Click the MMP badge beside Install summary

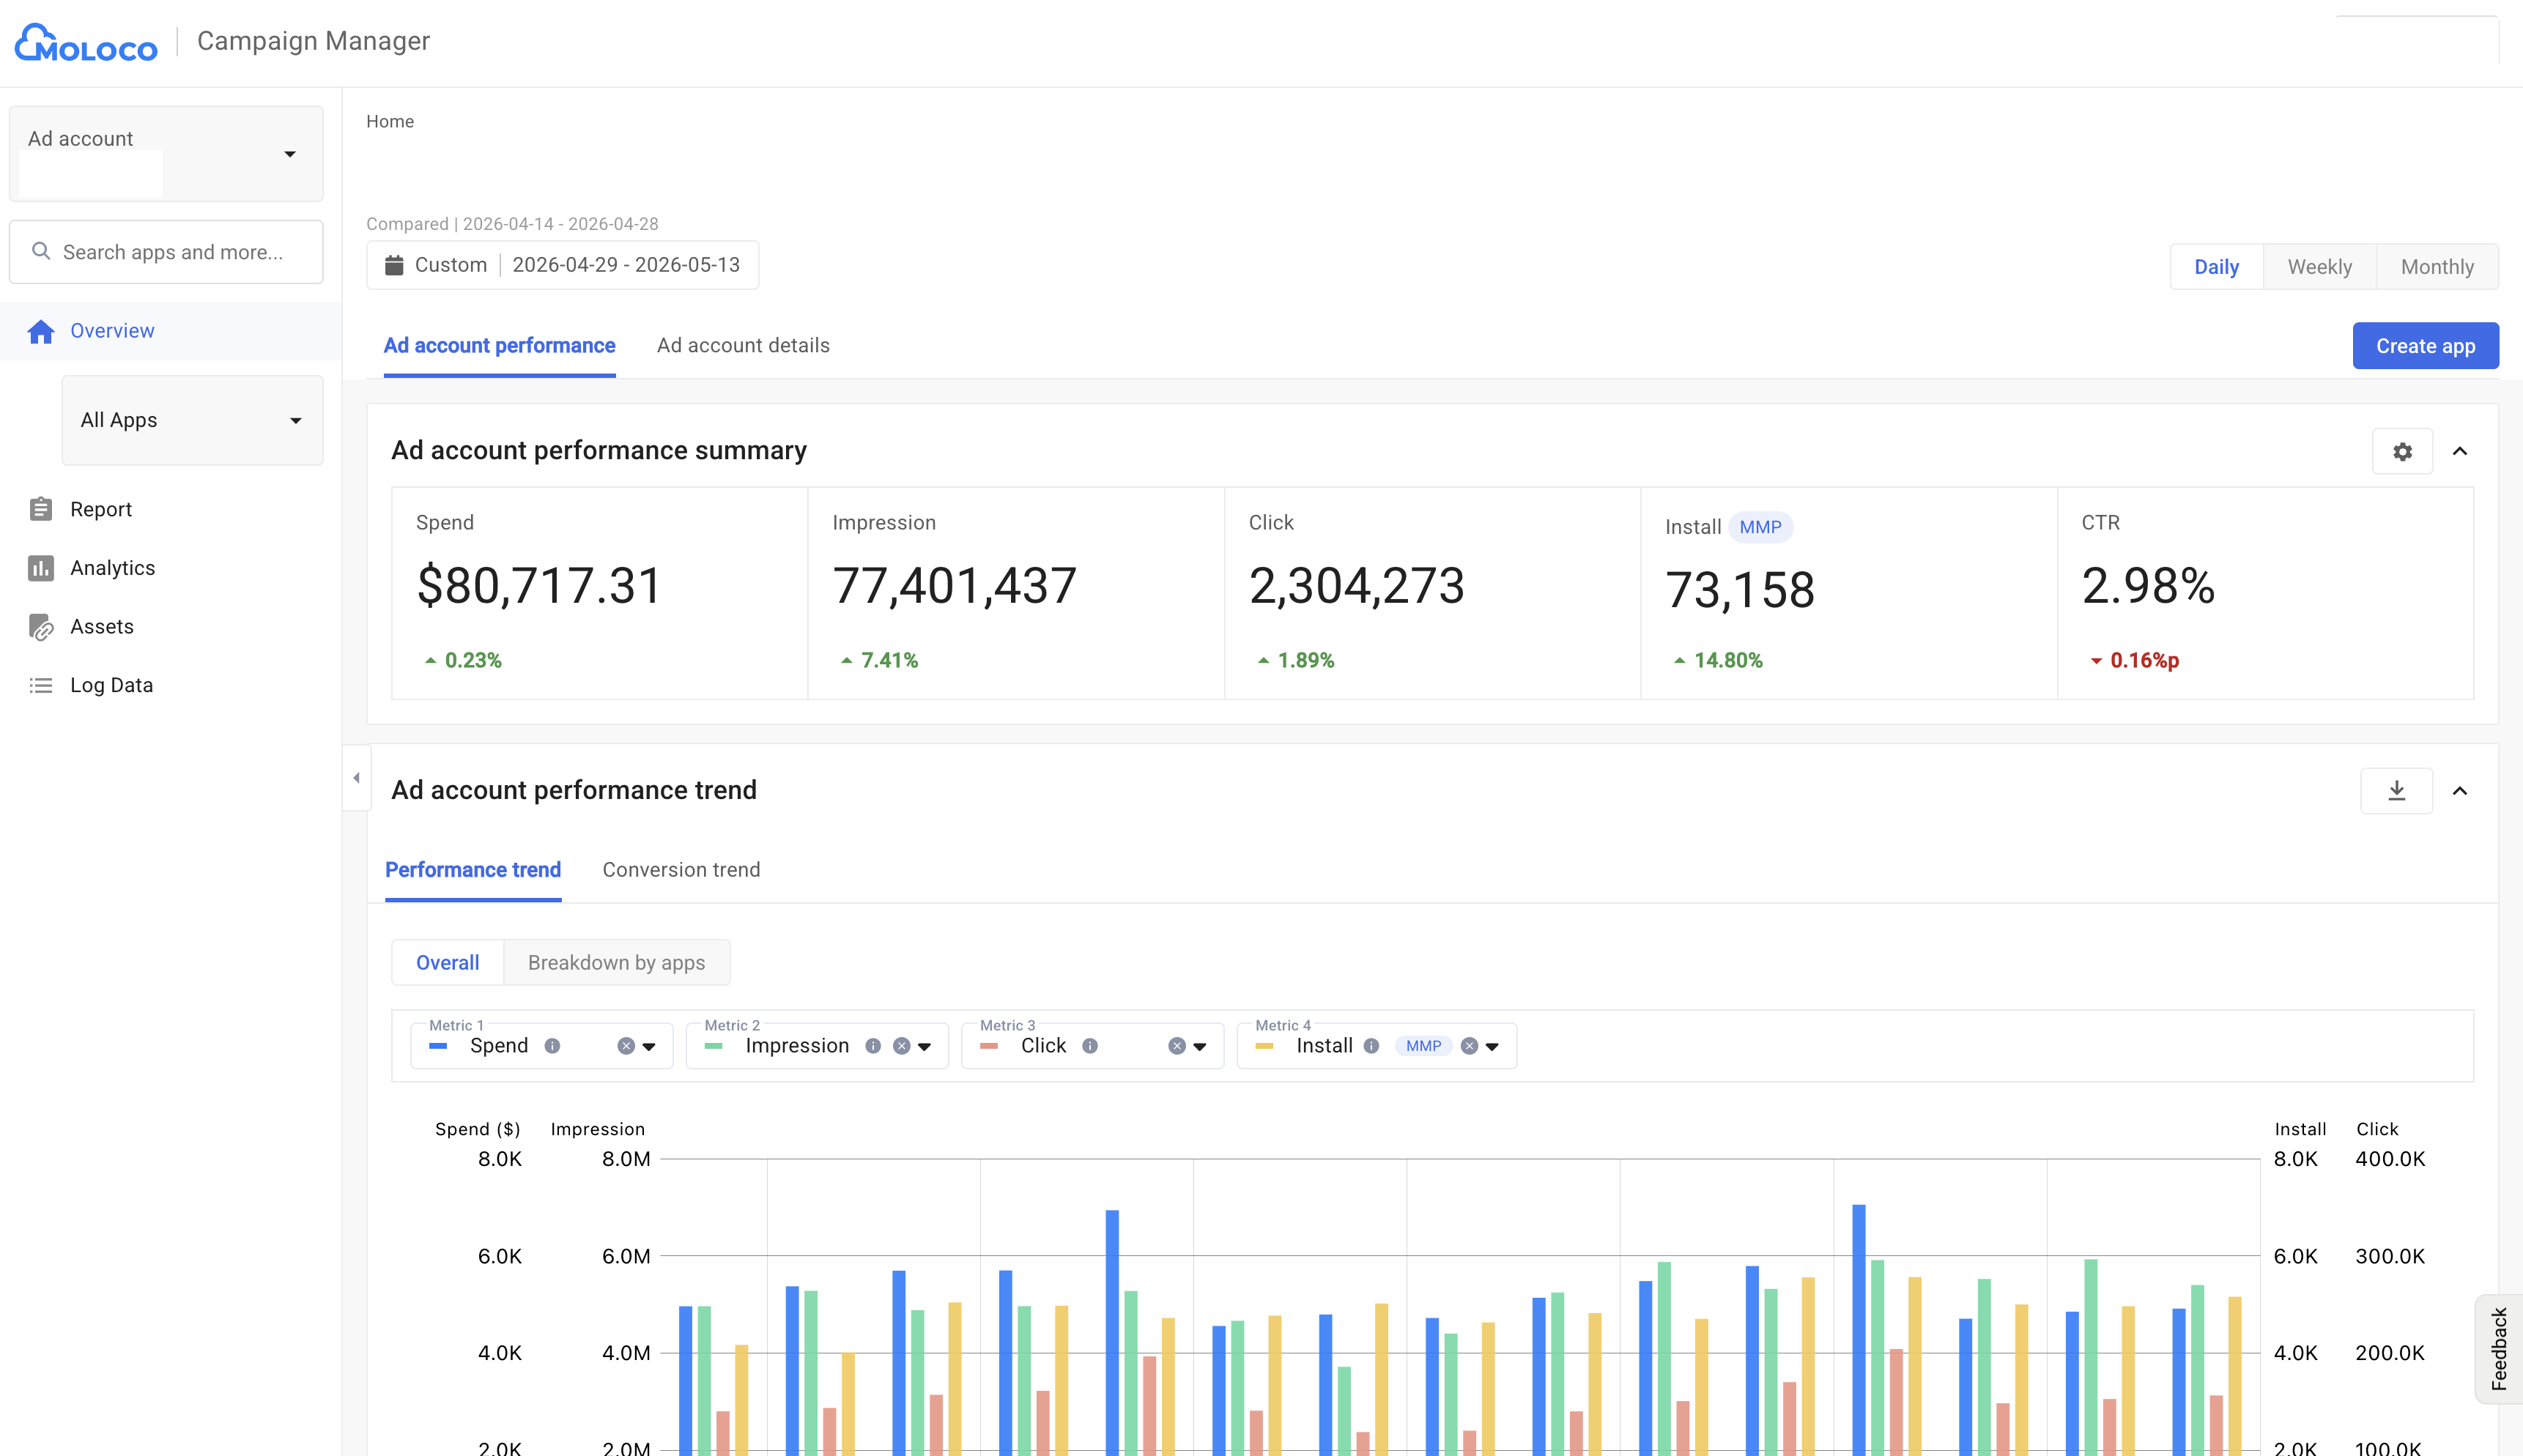pos(1760,527)
